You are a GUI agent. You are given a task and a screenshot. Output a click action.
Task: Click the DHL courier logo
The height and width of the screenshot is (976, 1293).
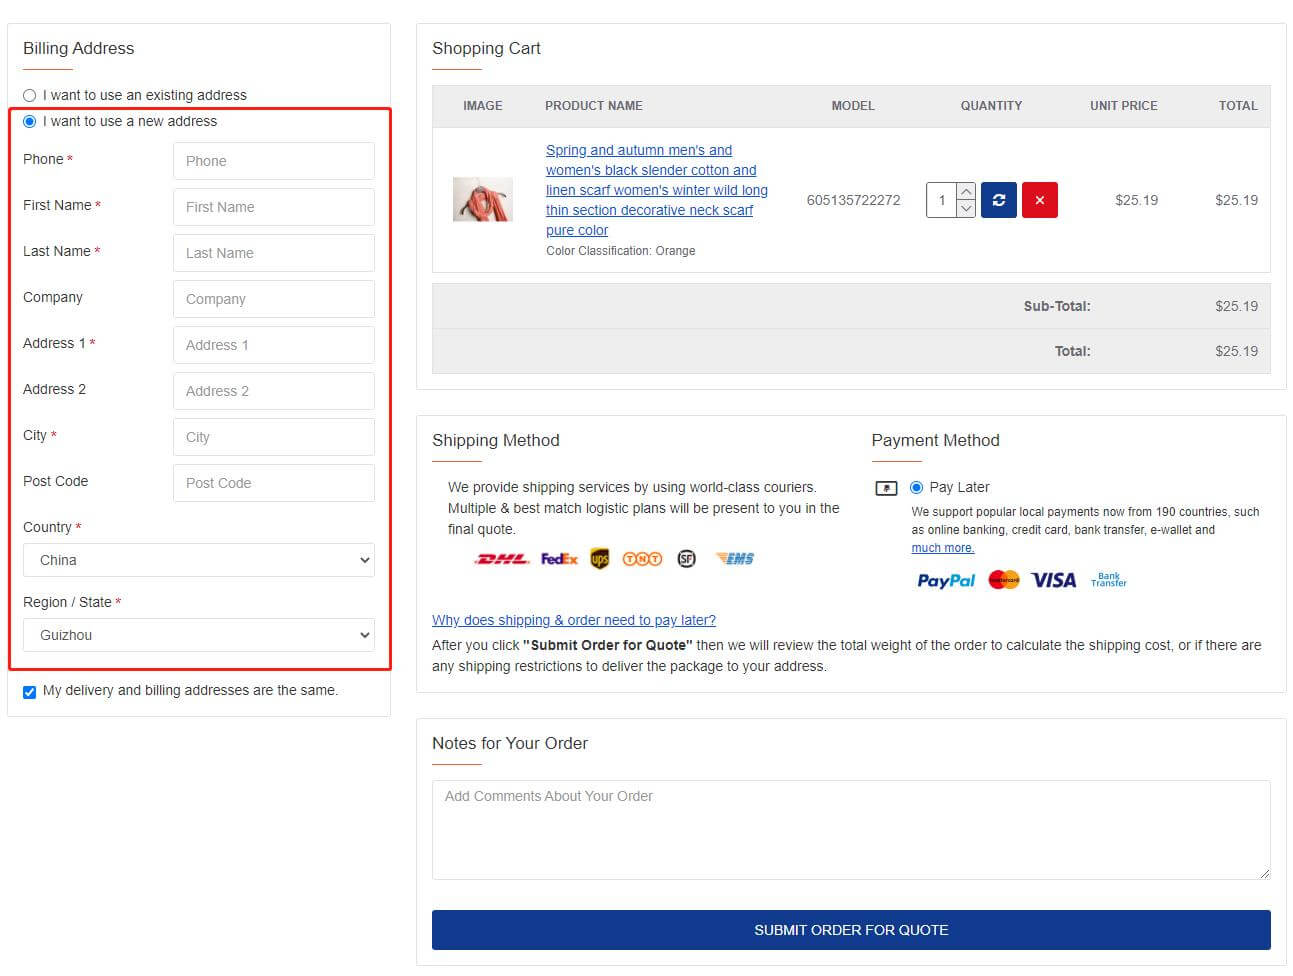[501, 559]
